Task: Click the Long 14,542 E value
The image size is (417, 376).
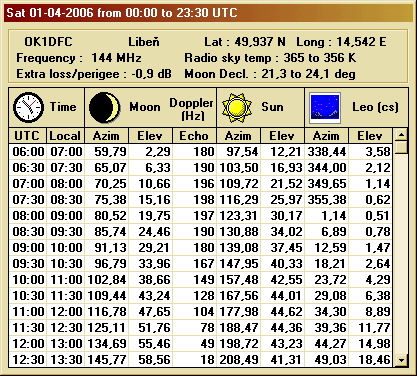Action: coord(361,42)
